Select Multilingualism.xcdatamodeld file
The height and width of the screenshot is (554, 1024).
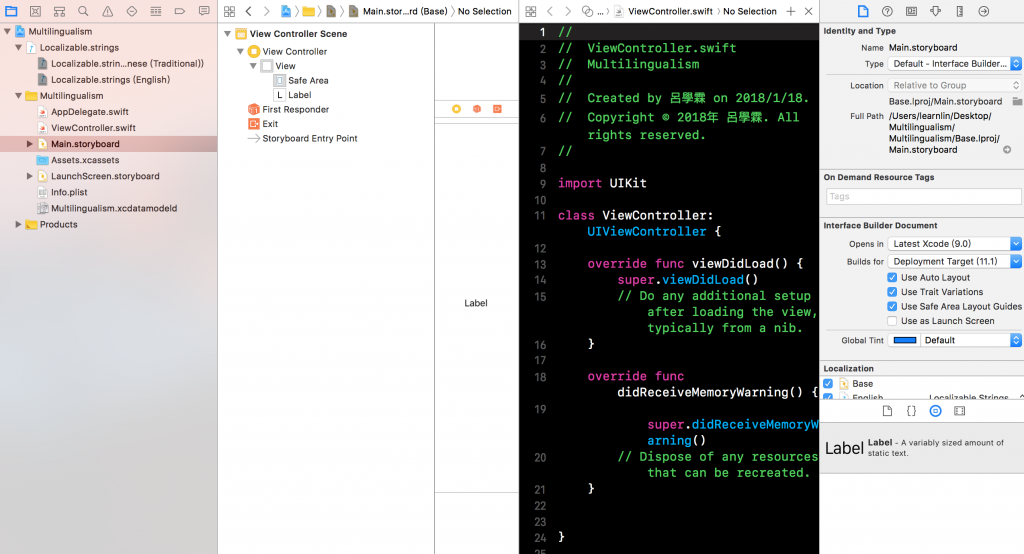coord(114,208)
